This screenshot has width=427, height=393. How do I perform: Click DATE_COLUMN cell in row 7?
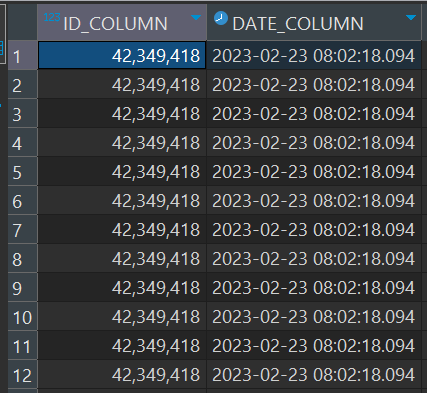click(x=314, y=229)
